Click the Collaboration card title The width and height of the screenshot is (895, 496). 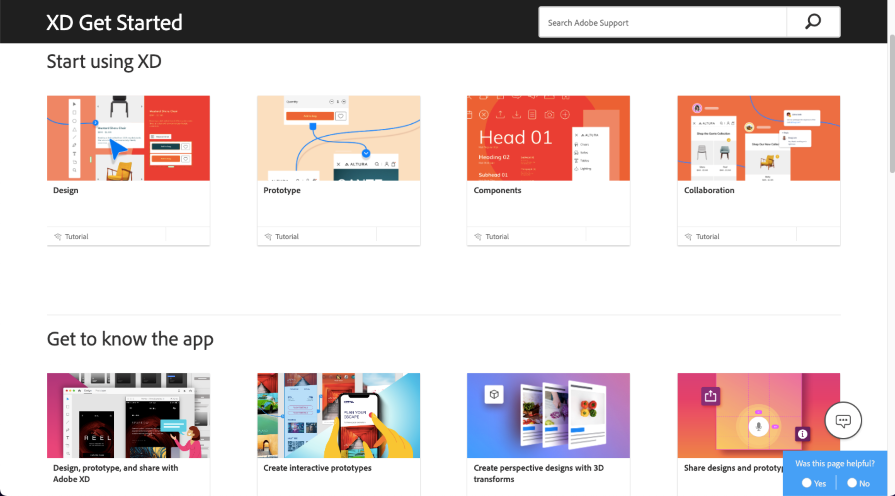pos(709,190)
